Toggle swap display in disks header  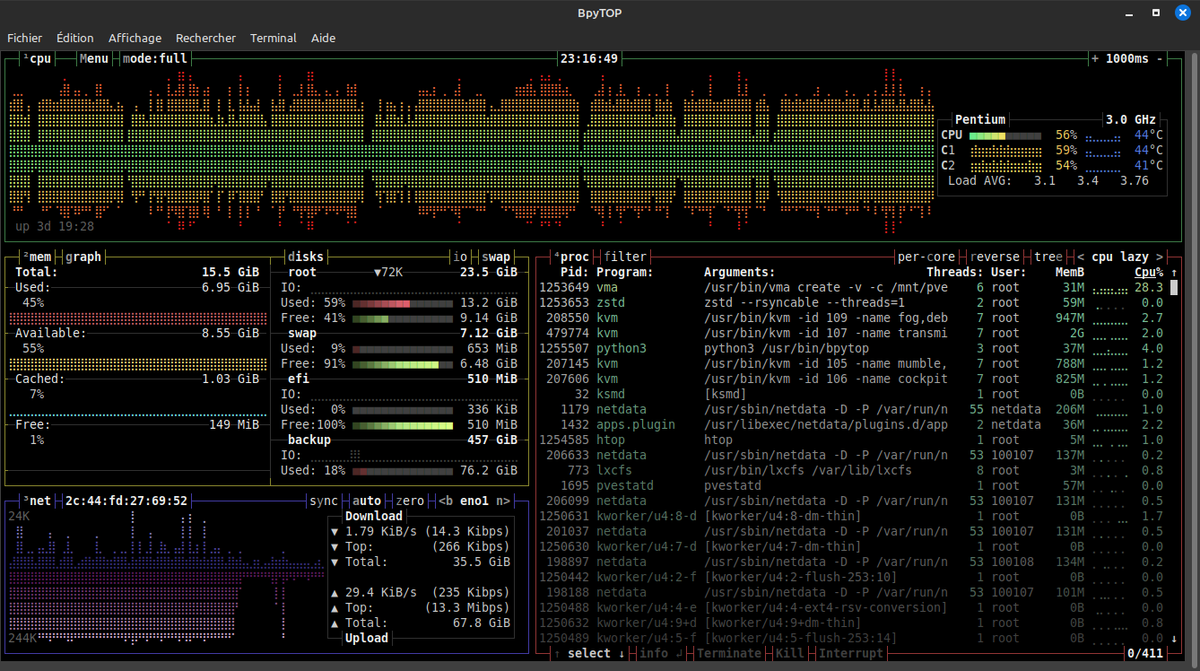[497, 257]
